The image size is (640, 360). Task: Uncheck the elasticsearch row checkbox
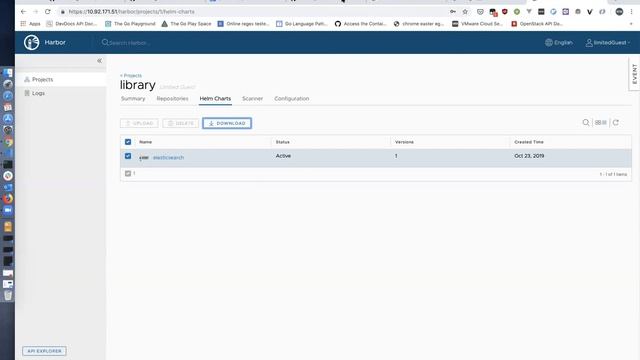(x=128, y=156)
